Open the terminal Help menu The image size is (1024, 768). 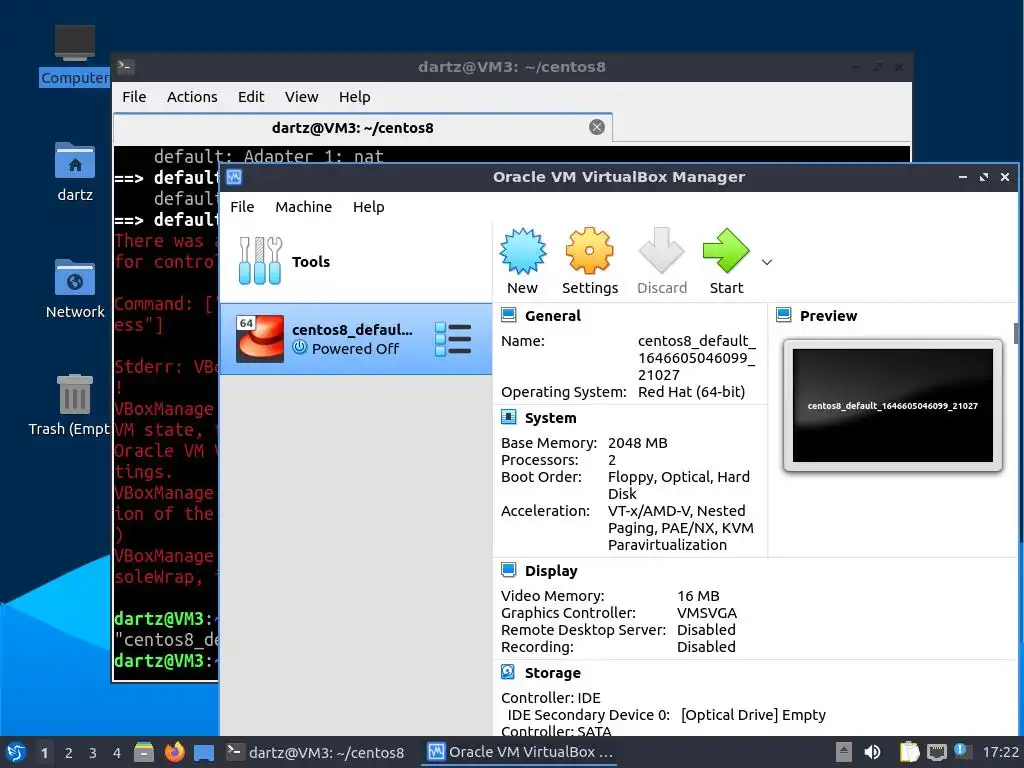point(355,97)
